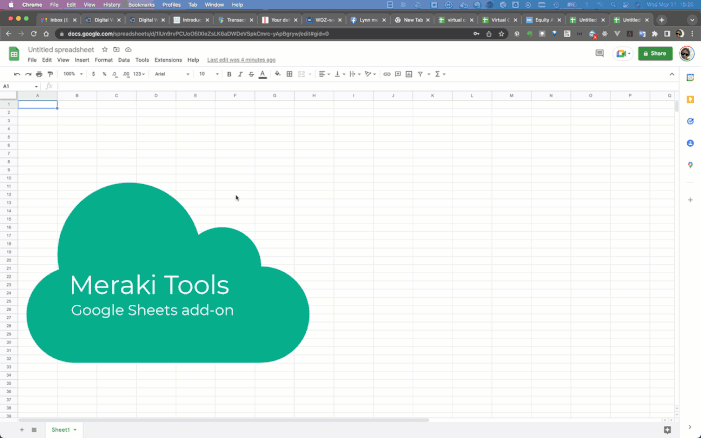
Task: Star the Untitled spreadsheet
Action: [105, 49]
